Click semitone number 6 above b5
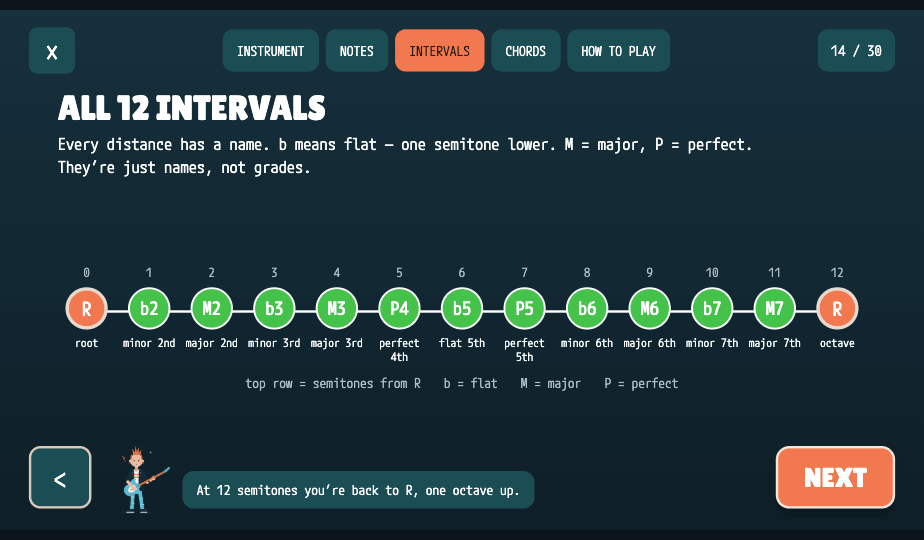This screenshot has height=540, width=924. [462, 273]
